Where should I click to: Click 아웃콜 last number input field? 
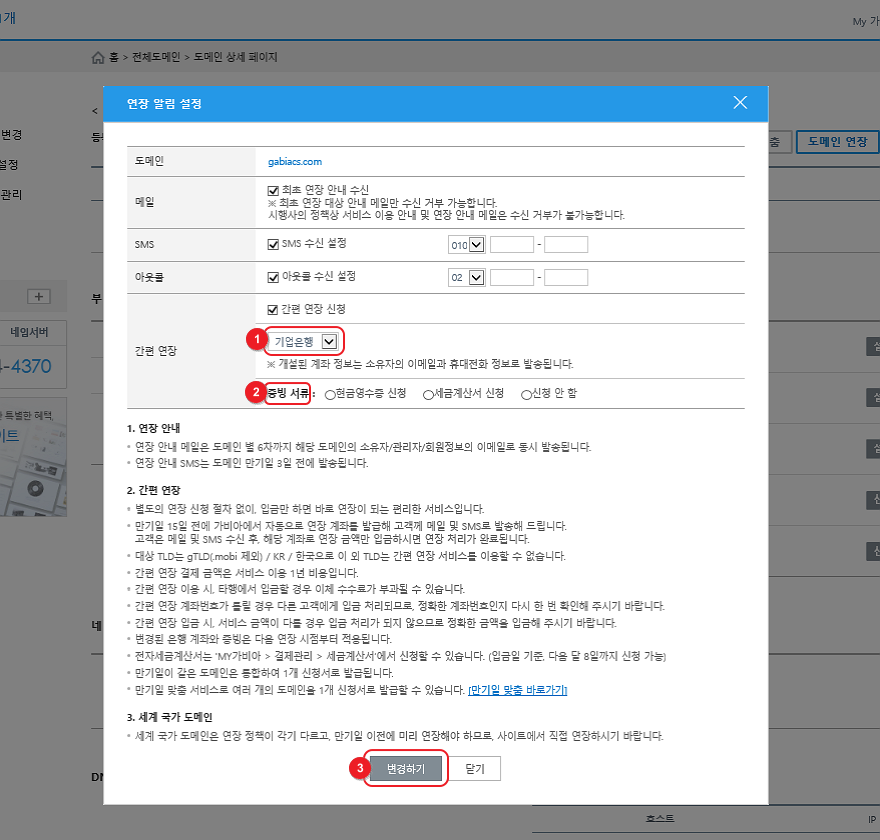[566, 277]
